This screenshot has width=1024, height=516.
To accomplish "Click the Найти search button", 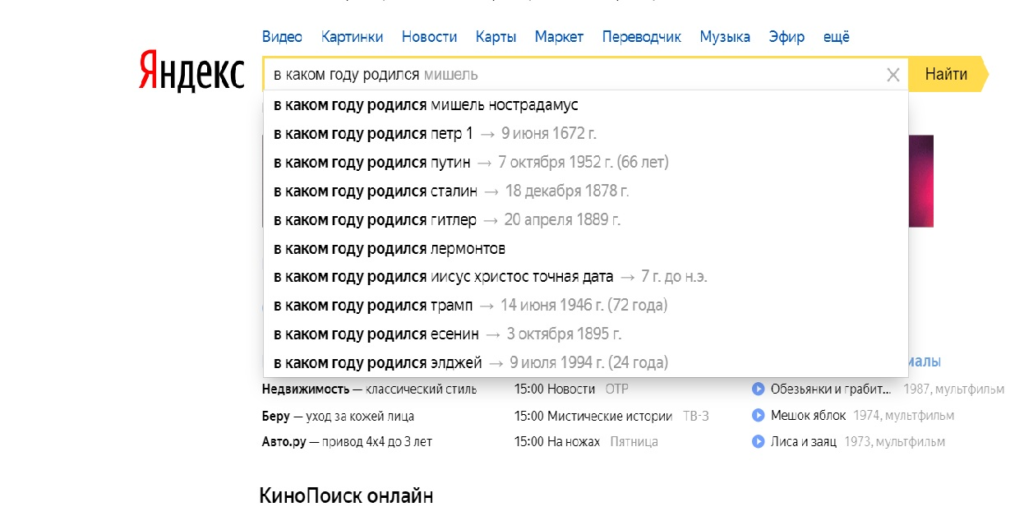I will click(948, 74).
